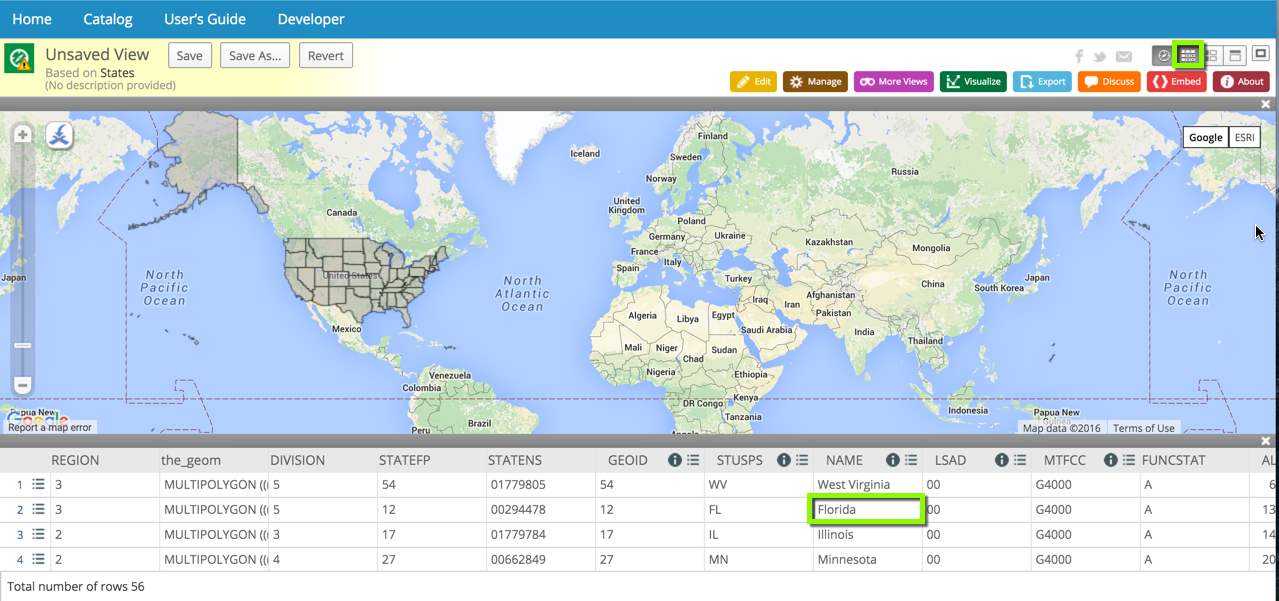Click the red Embed button
The width and height of the screenshot is (1279, 601).
click(1176, 82)
